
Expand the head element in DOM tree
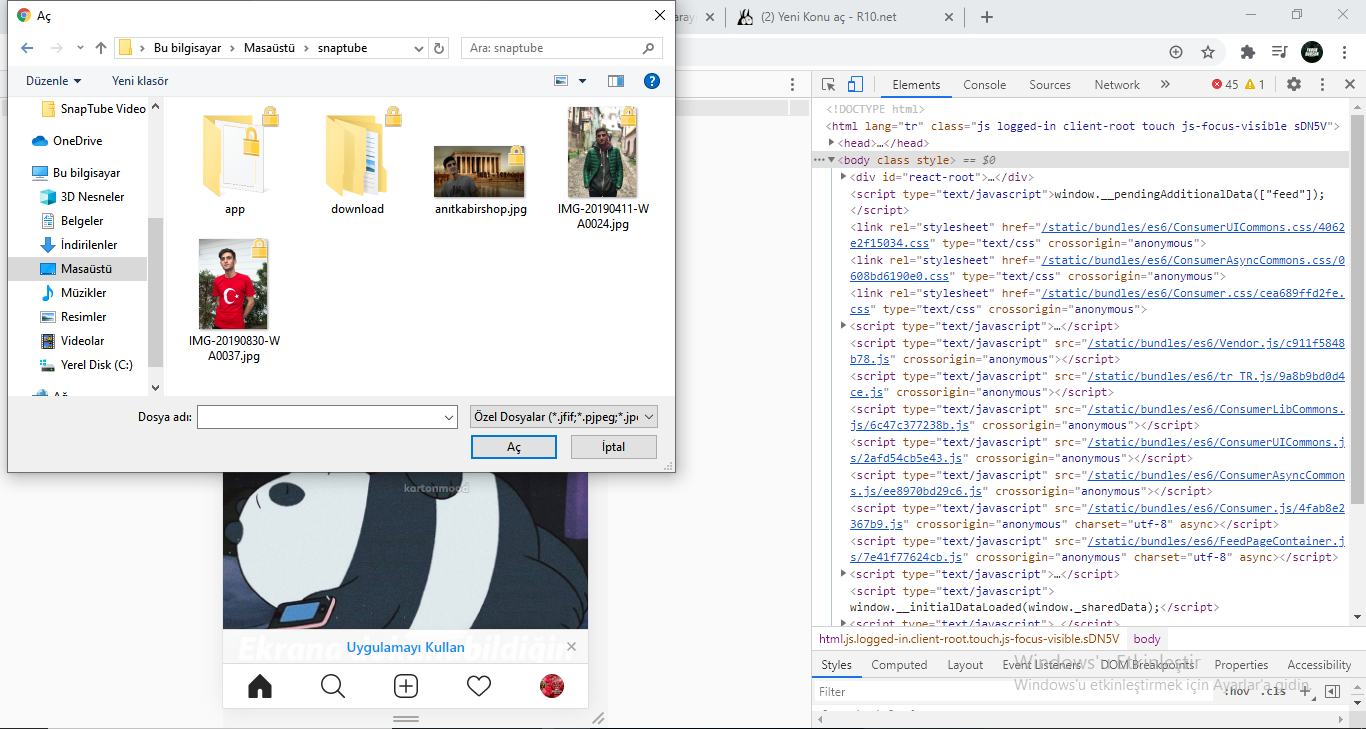click(832, 143)
